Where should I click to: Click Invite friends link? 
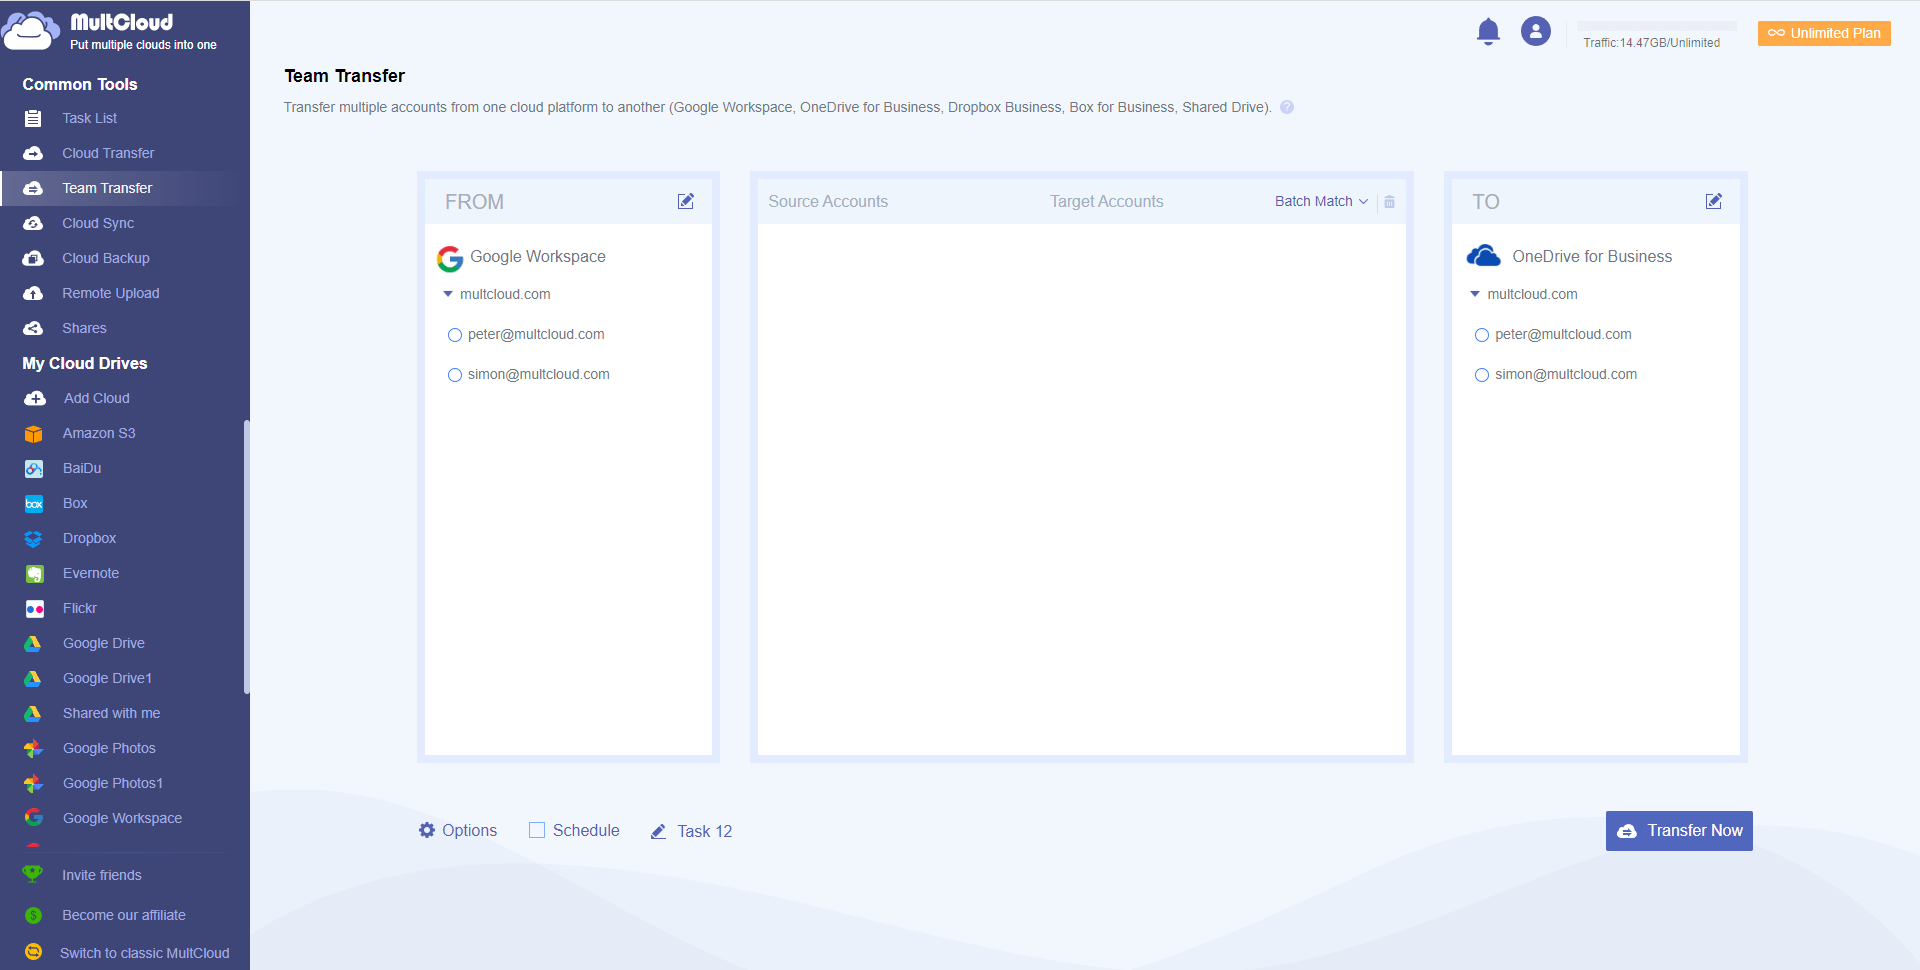(102, 875)
